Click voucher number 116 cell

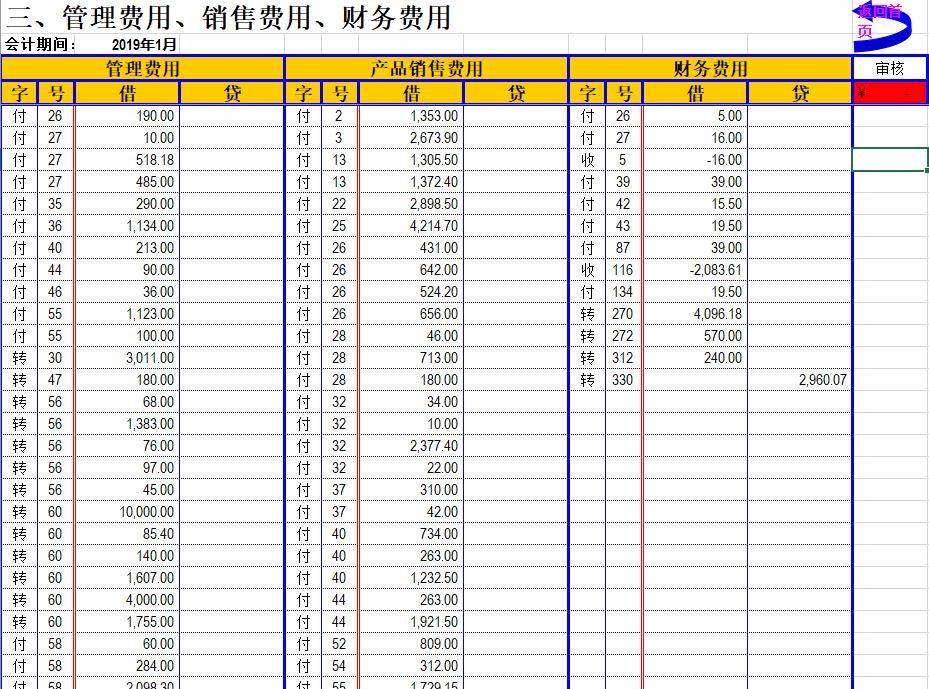click(x=623, y=270)
